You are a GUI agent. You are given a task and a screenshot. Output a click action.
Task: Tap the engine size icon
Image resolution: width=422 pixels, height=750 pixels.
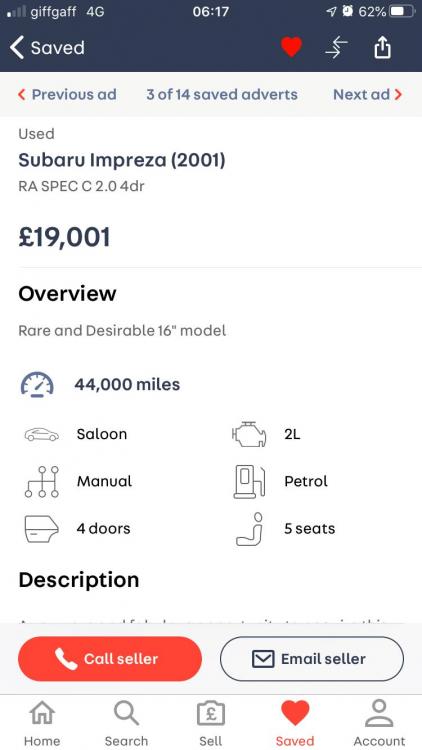coord(249,434)
